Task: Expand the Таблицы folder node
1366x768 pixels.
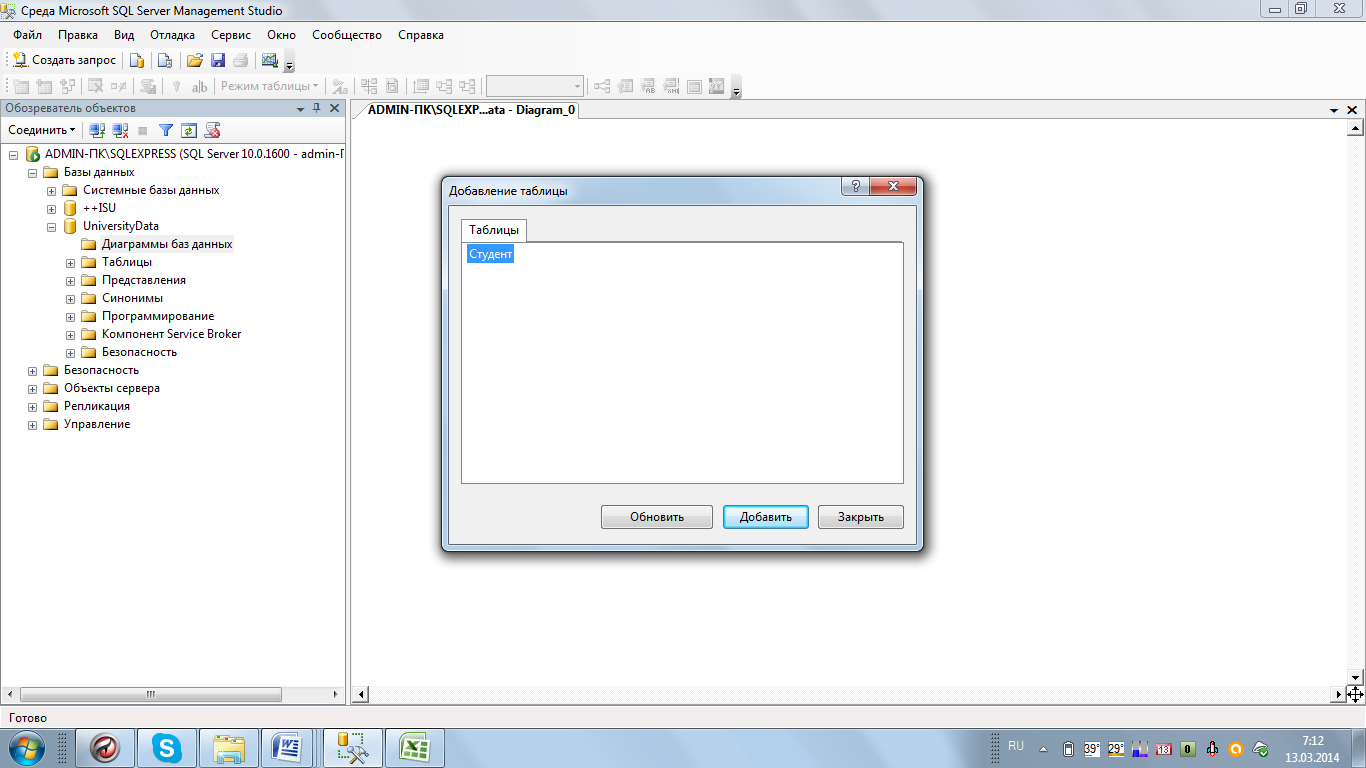Action: click(71, 262)
